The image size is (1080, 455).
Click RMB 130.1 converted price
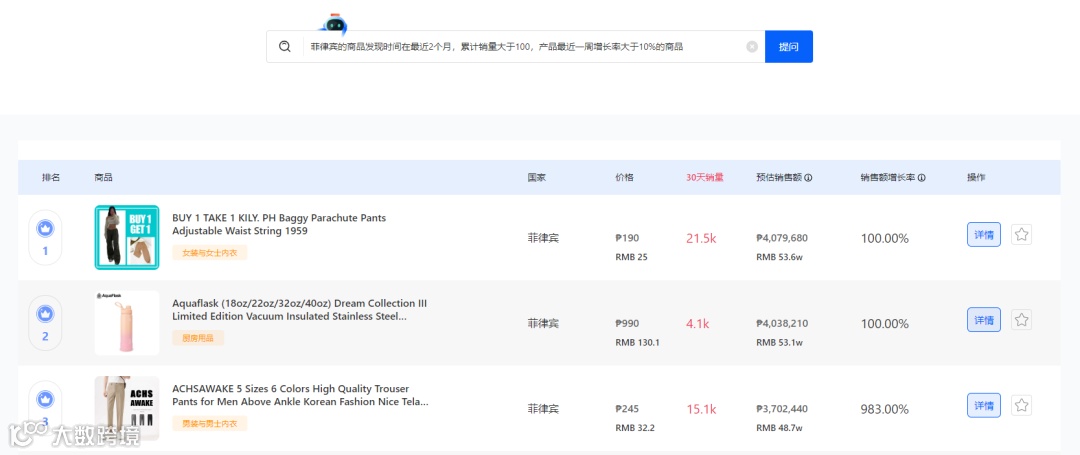click(x=637, y=342)
